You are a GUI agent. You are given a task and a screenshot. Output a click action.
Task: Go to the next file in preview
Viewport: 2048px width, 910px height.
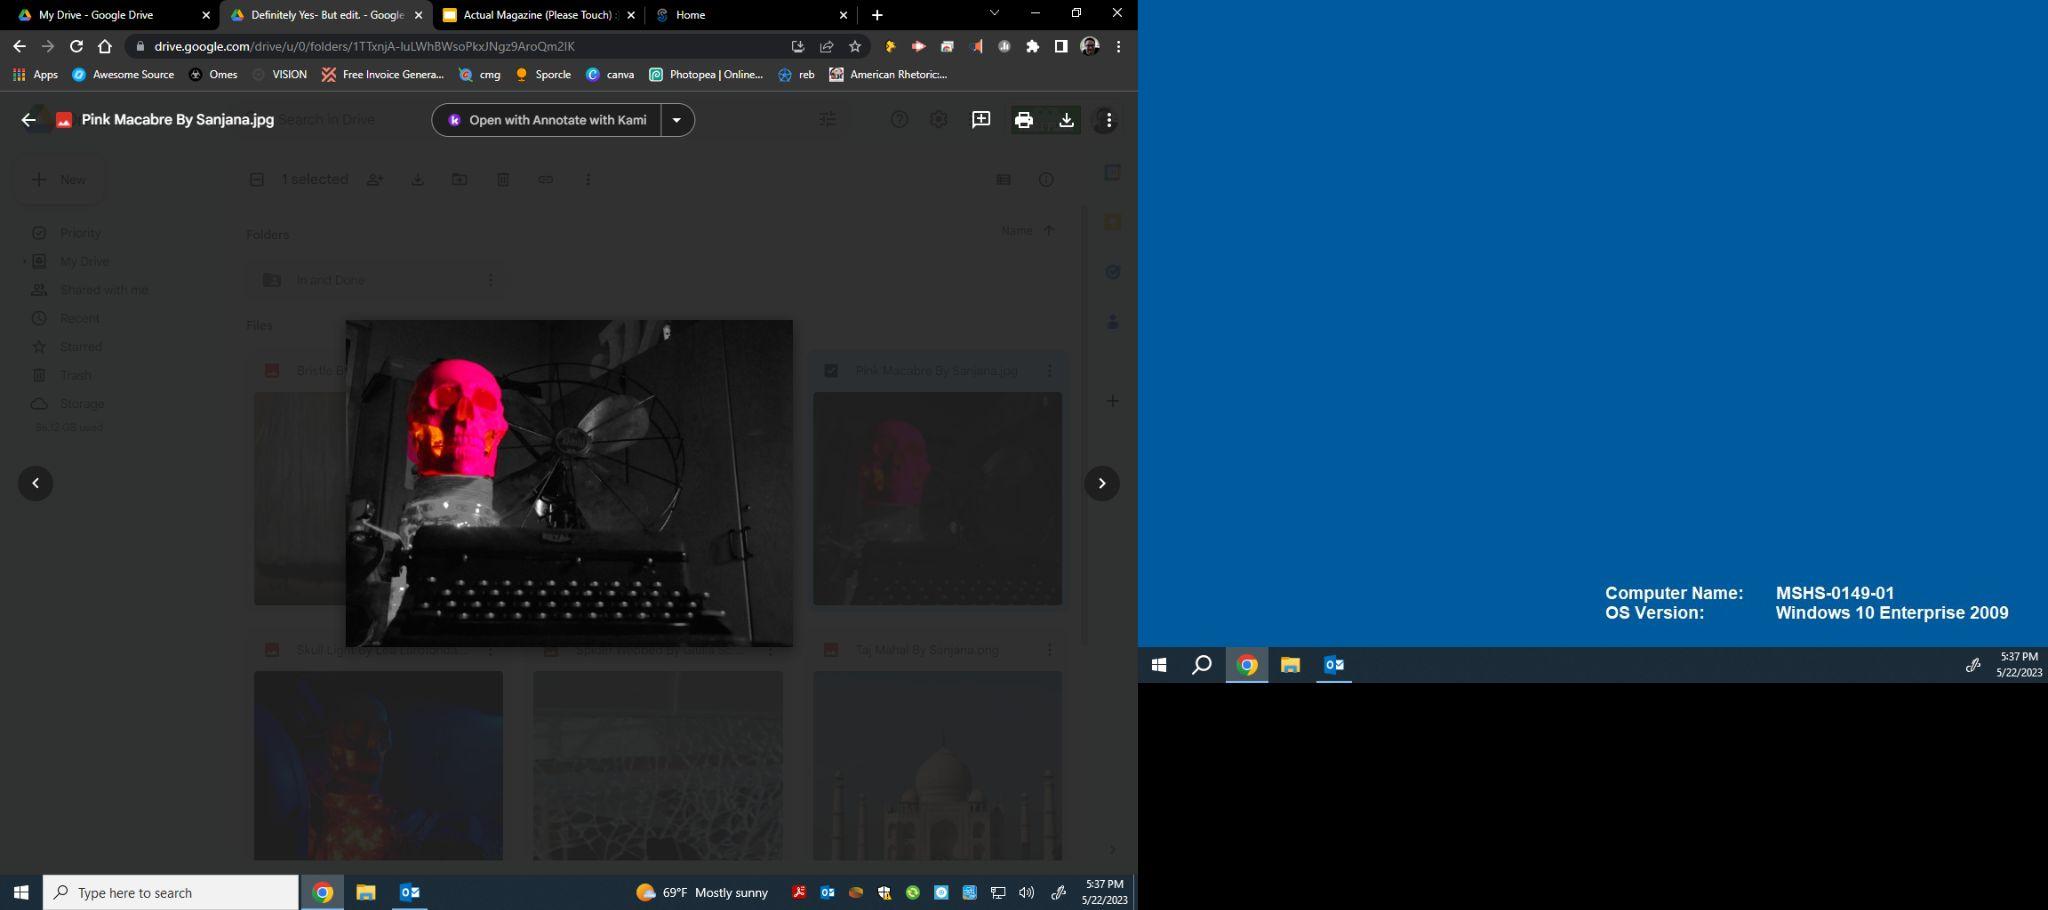click(x=1102, y=484)
